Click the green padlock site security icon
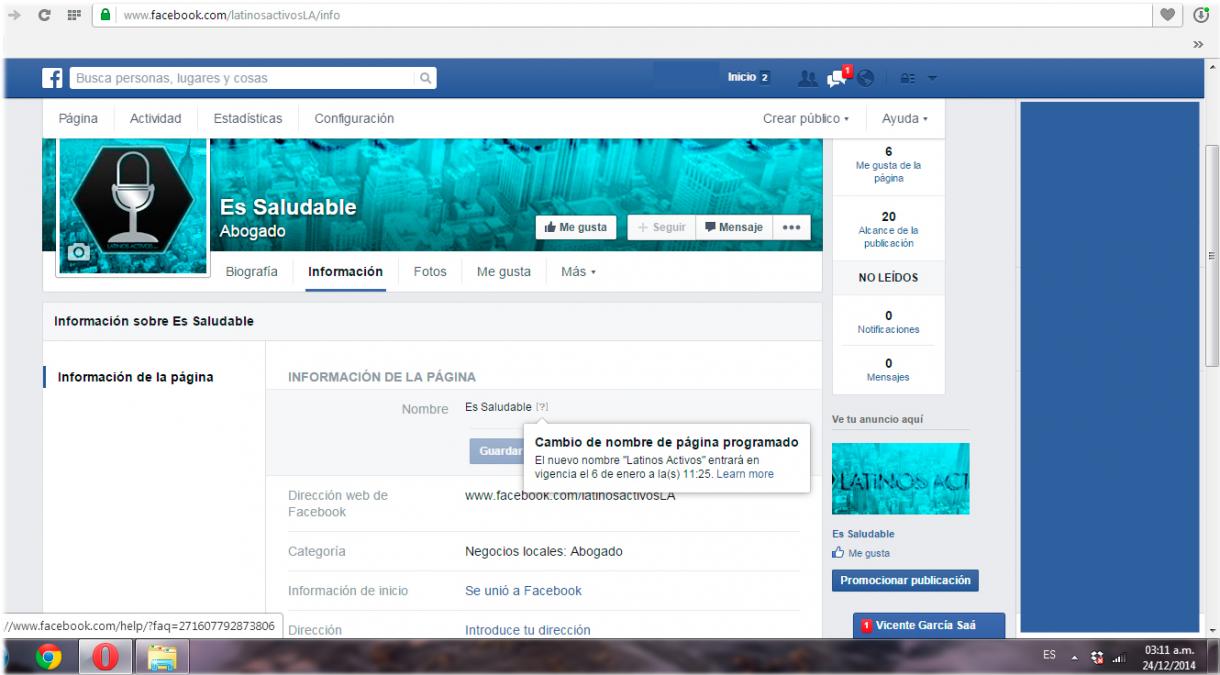 coord(106,15)
